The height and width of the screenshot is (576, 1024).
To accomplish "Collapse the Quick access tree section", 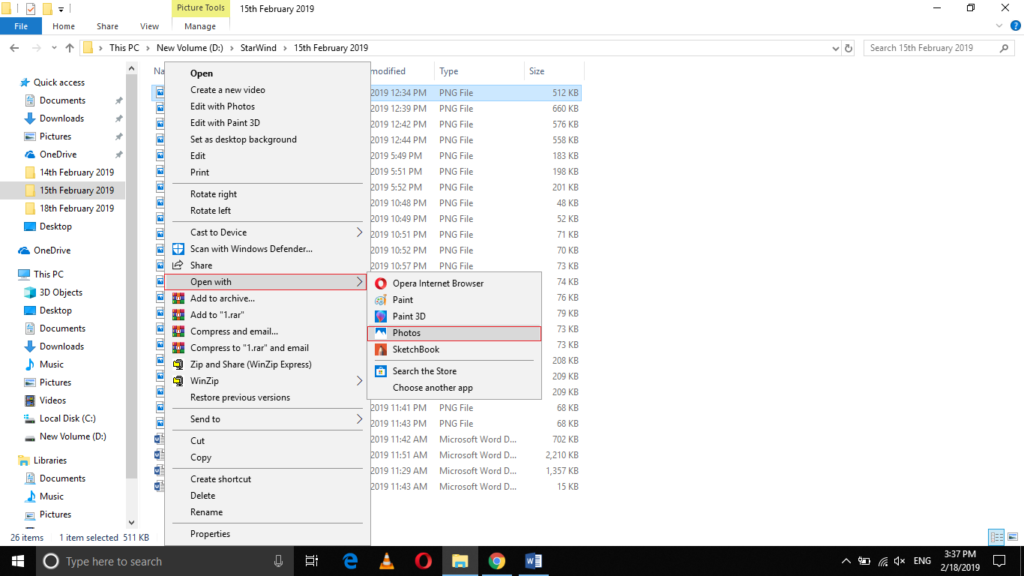I will tap(11, 83).
